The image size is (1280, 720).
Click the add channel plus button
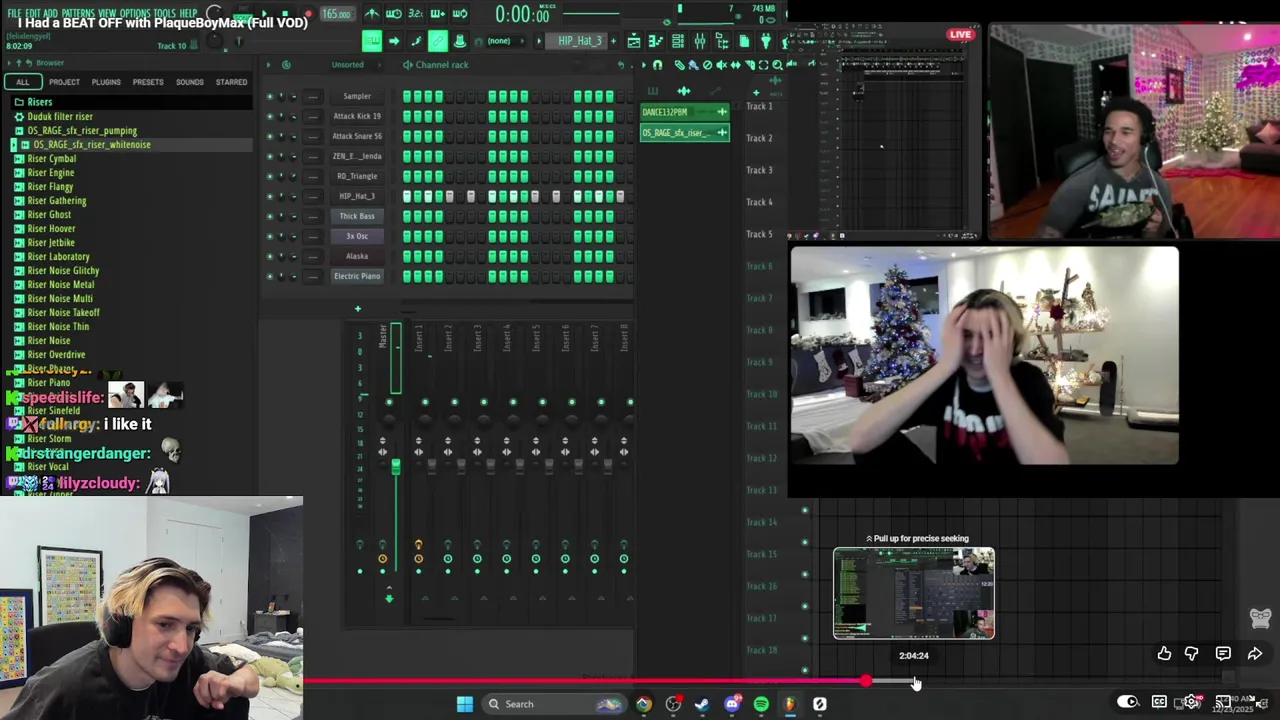pos(357,308)
